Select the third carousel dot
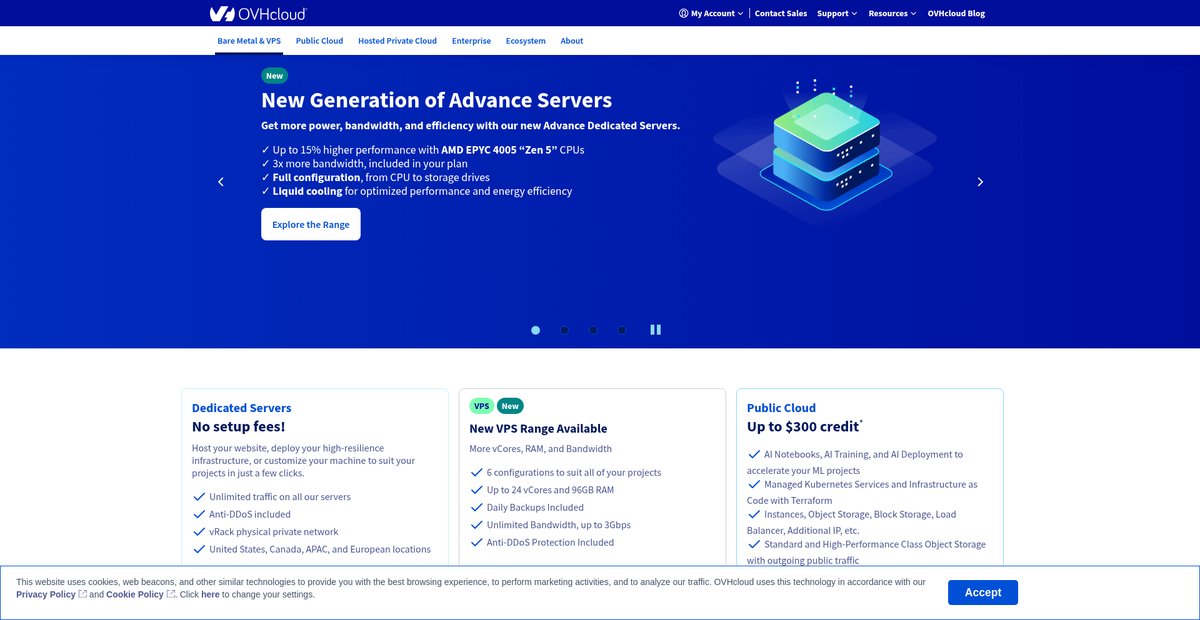 593,329
